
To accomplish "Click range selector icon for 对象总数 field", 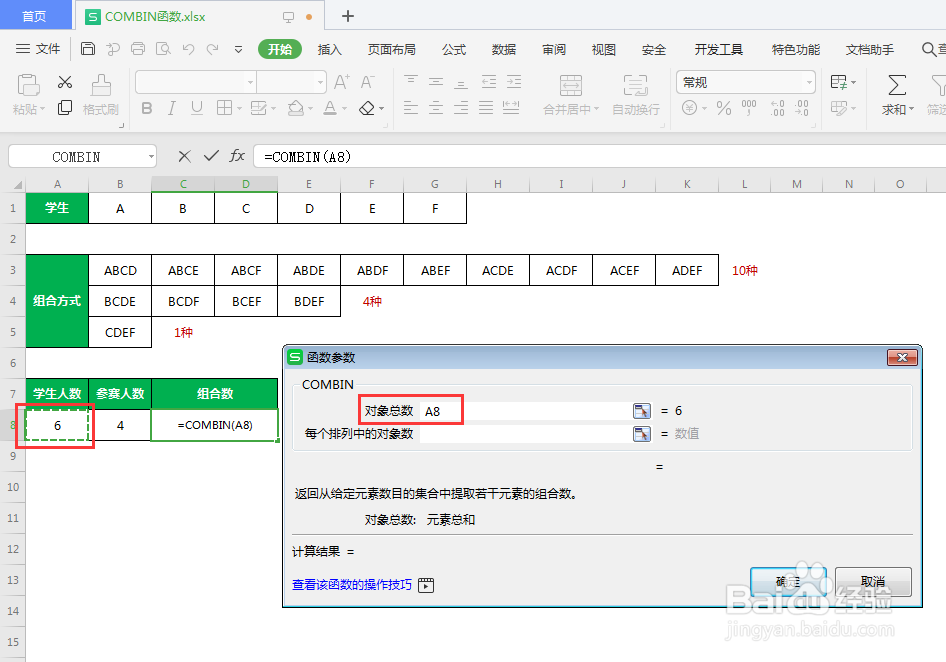I will pos(642,411).
